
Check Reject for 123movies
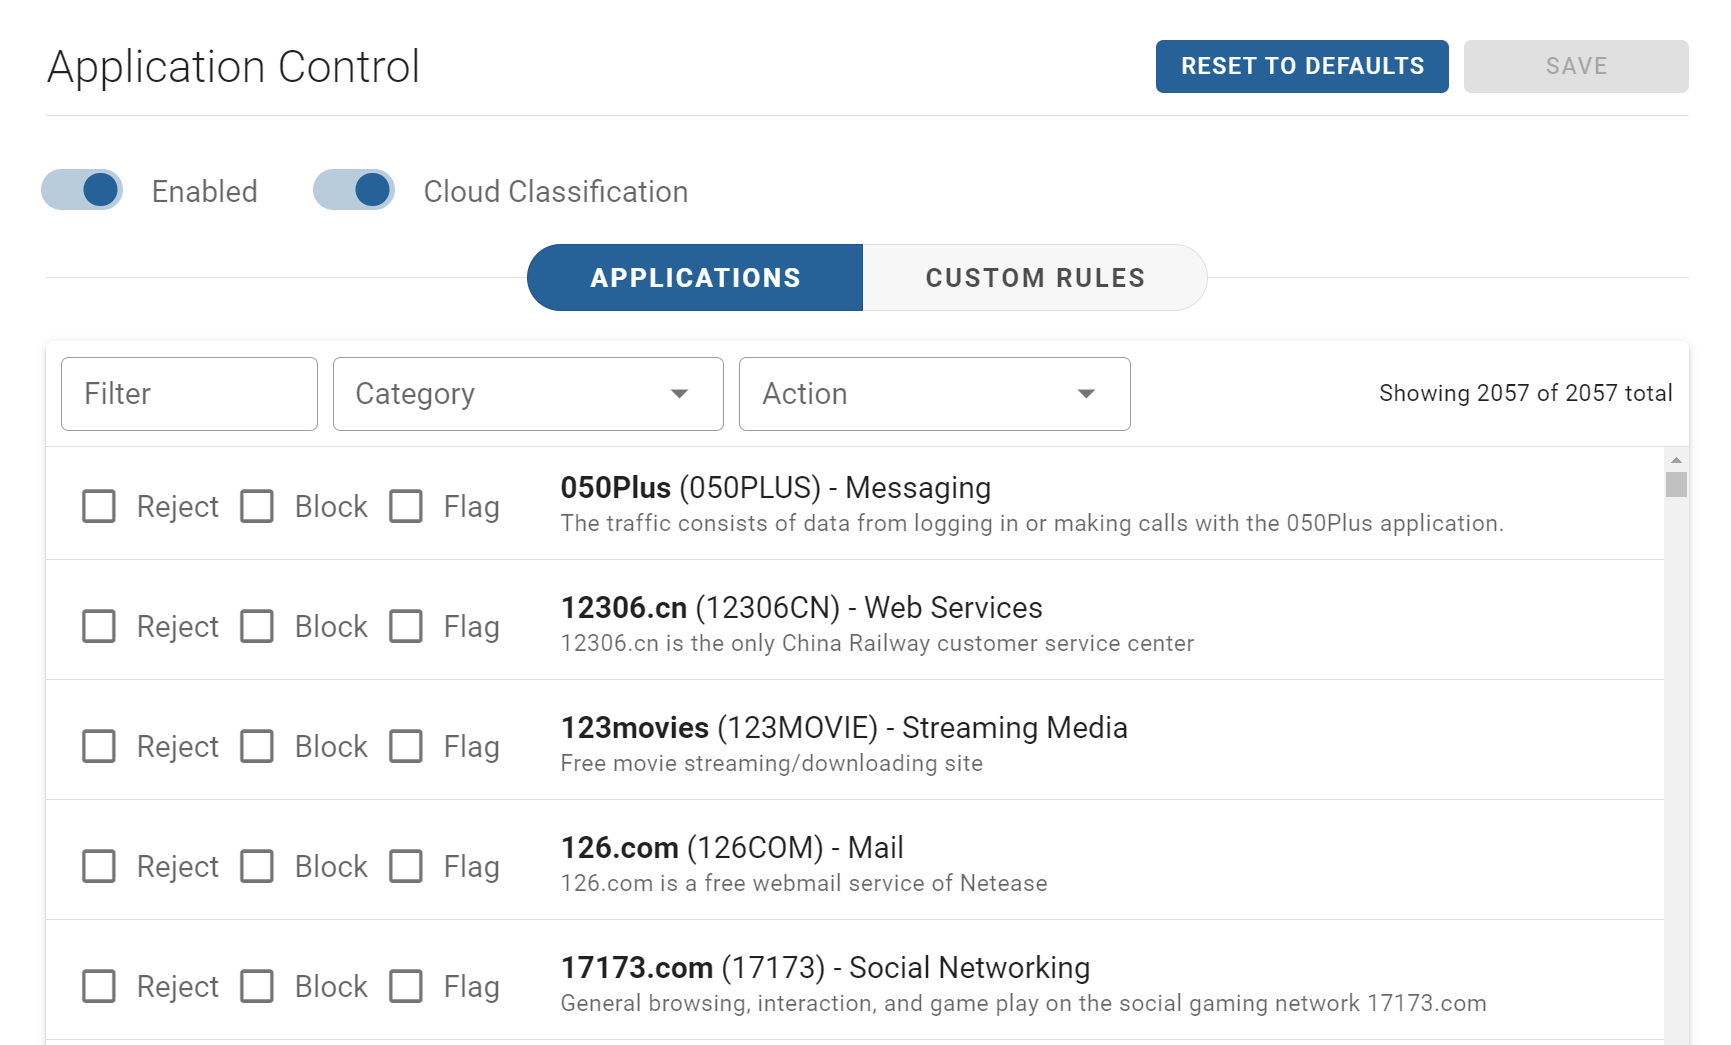tap(99, 746)
